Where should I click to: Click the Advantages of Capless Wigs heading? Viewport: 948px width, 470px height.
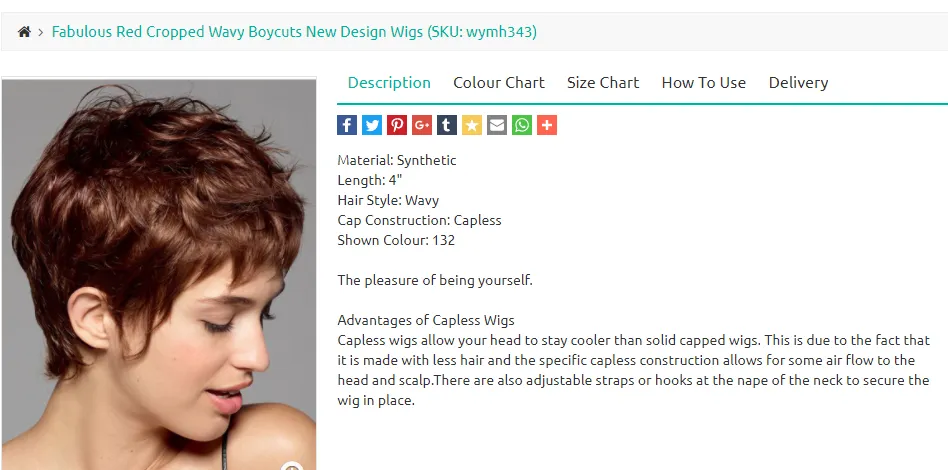[426, 320]
